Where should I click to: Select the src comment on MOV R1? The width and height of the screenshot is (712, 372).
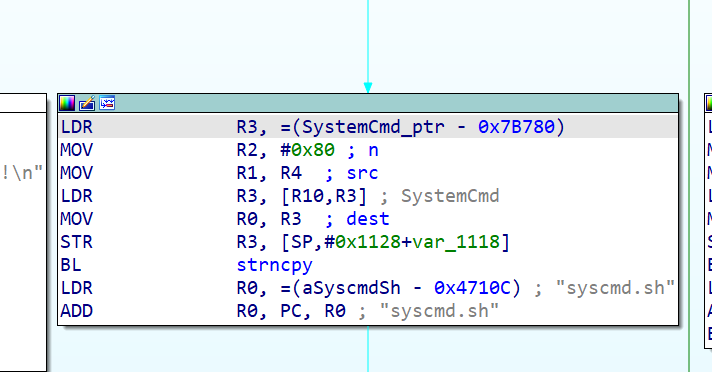(362, 173)
